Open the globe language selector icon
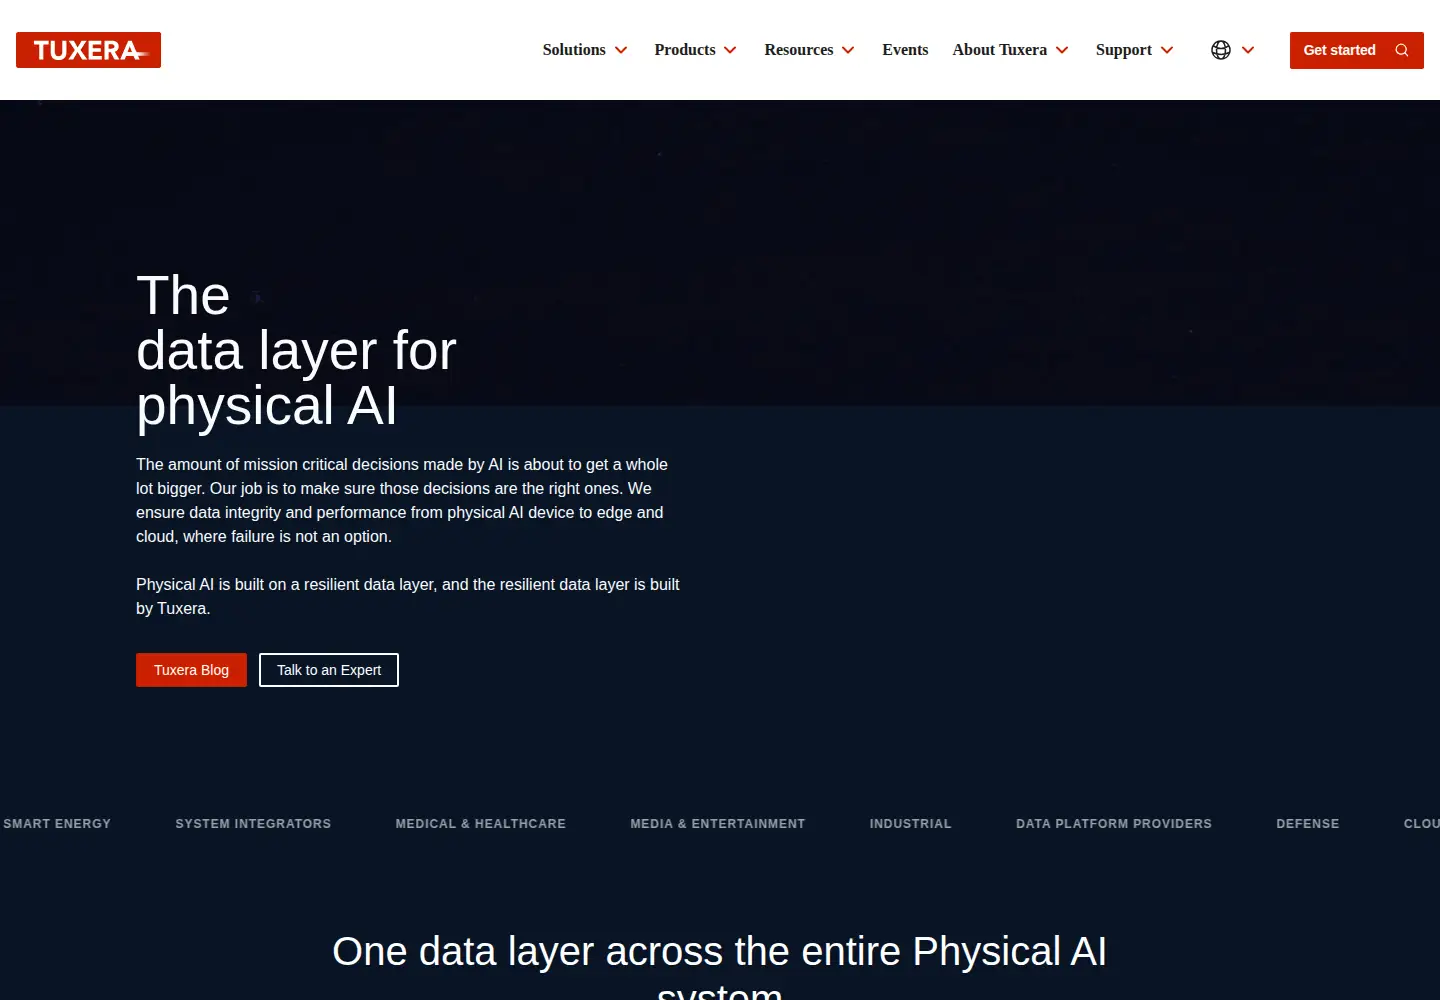 [1220, 50]
